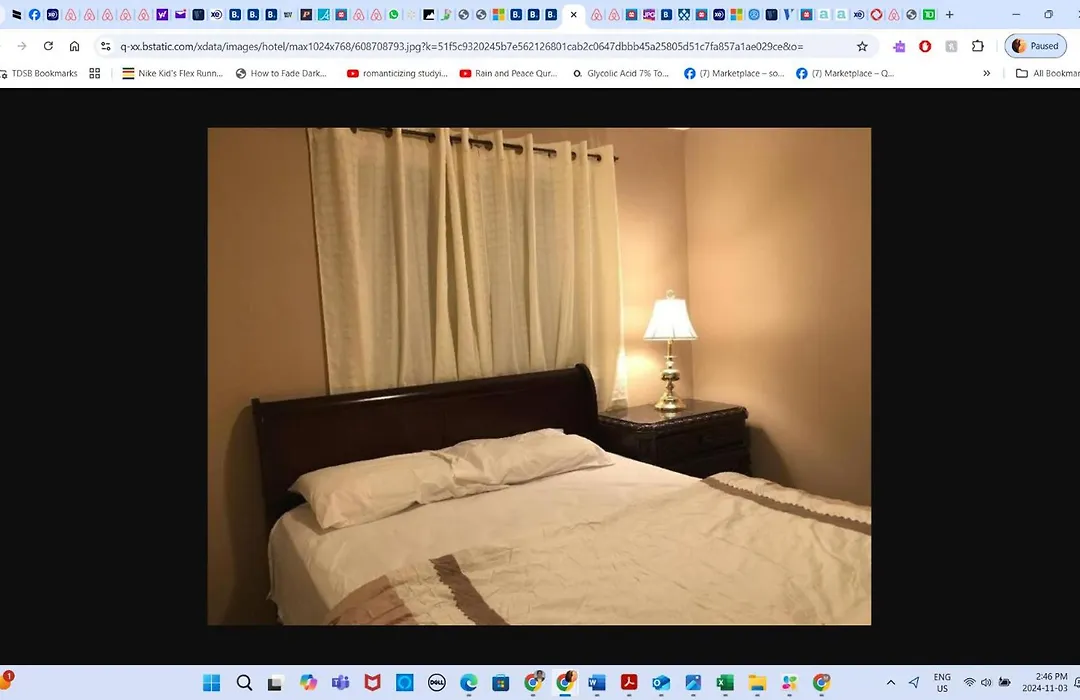
Task: Open McAfee from taskbar
Action: tap(372, 683)
